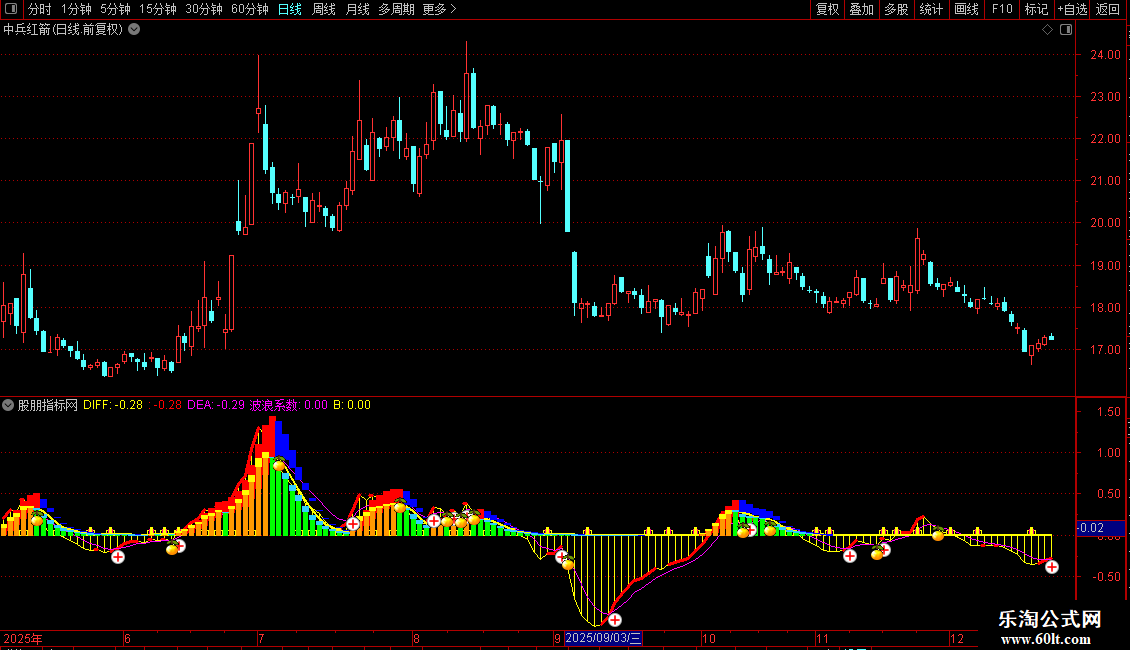Screen dimensions: 1130x650
Task: Click the diamond icon above price axis
Action: pos(1047,30)
